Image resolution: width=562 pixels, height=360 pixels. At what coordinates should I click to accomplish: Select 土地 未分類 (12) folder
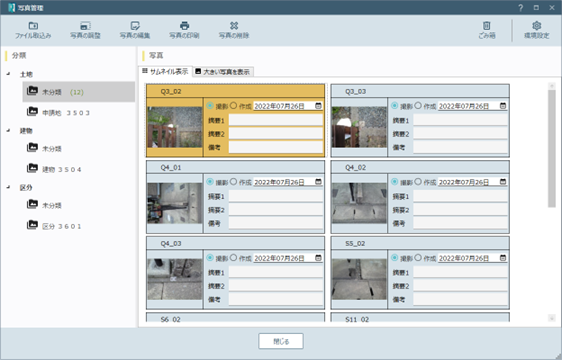click(79, 92)
